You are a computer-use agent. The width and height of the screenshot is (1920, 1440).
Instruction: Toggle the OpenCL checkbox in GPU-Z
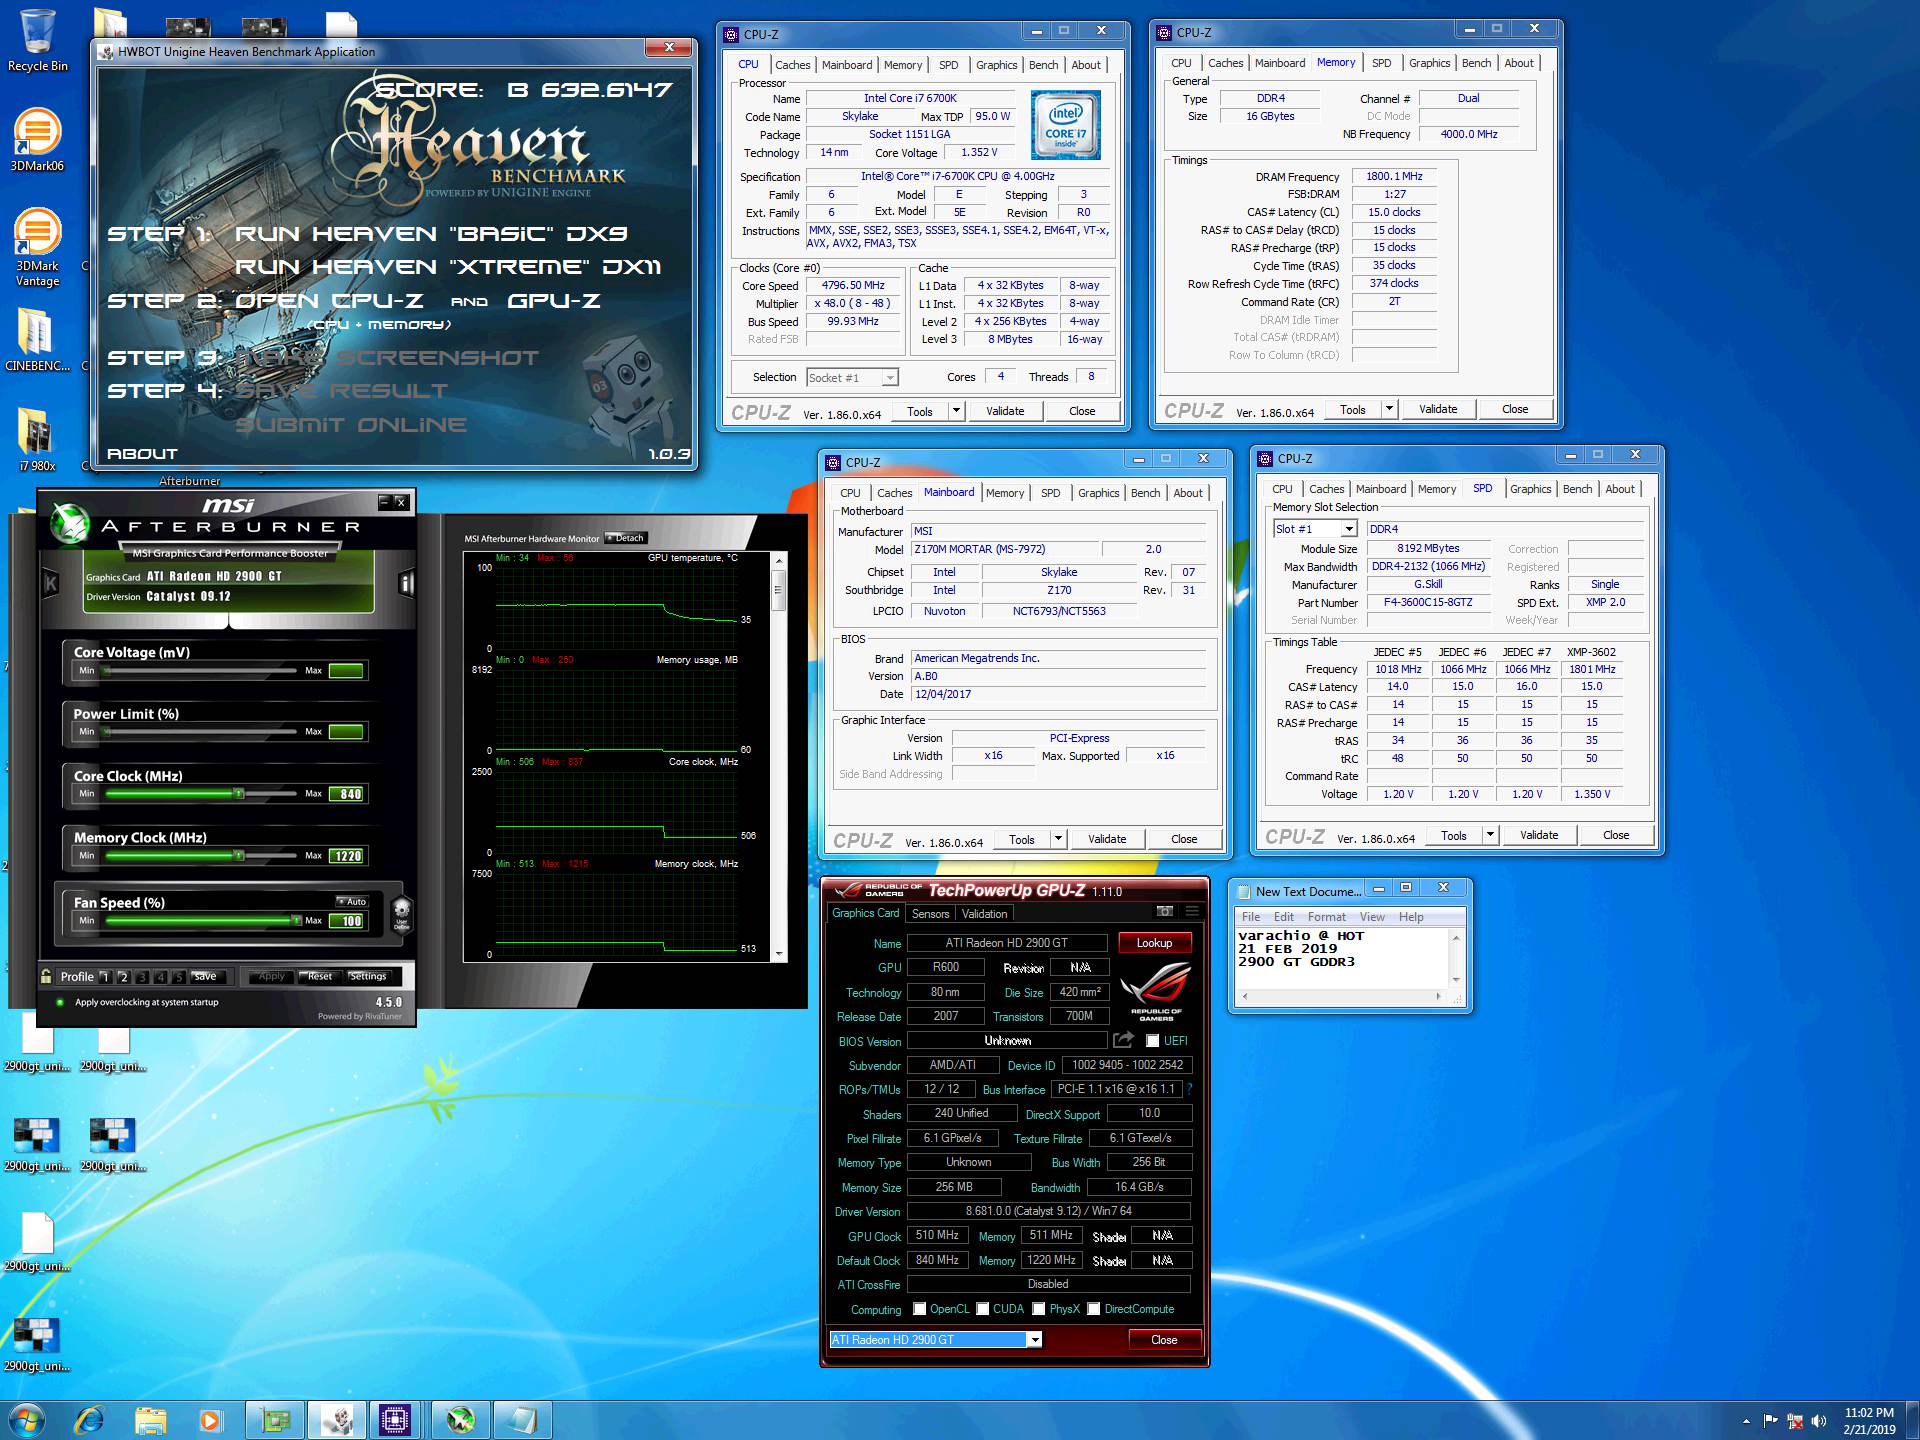[x=919, y=1309]
